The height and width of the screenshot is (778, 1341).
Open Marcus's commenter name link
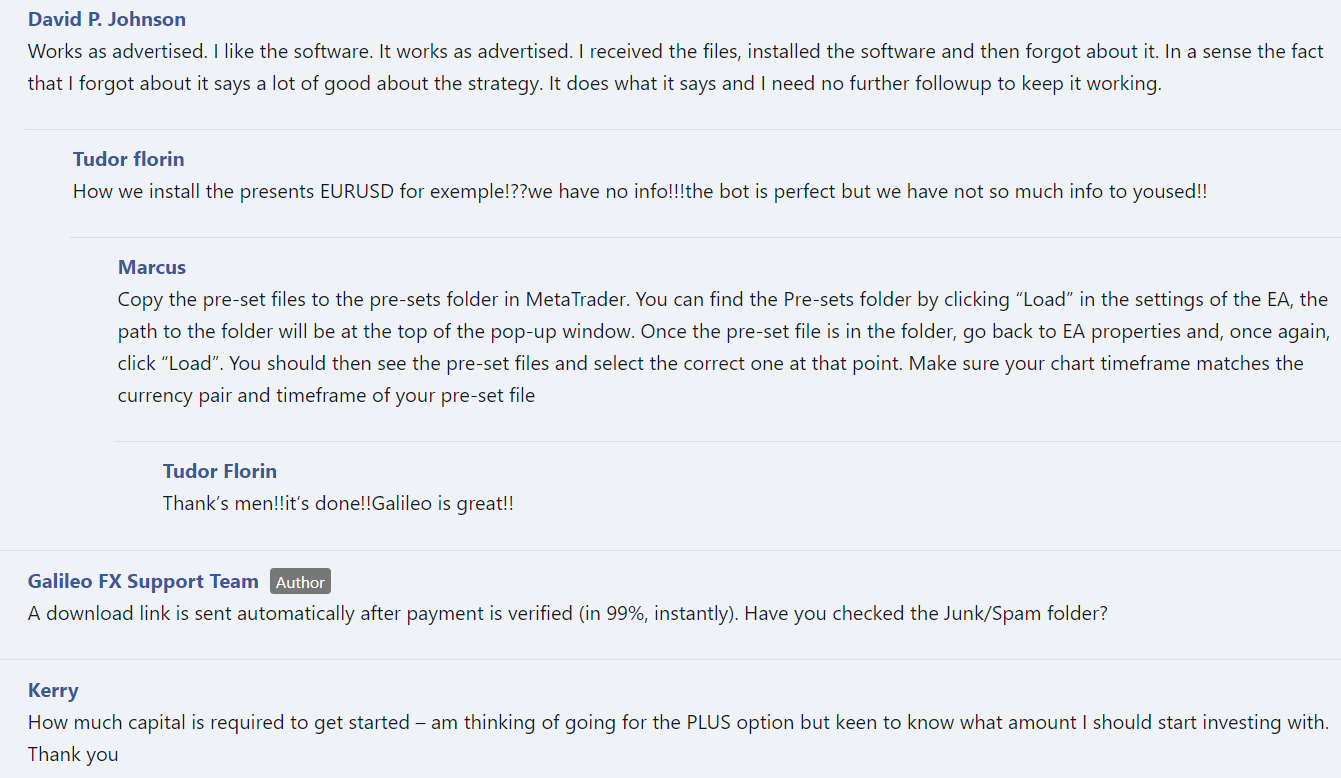pos(152,267)
